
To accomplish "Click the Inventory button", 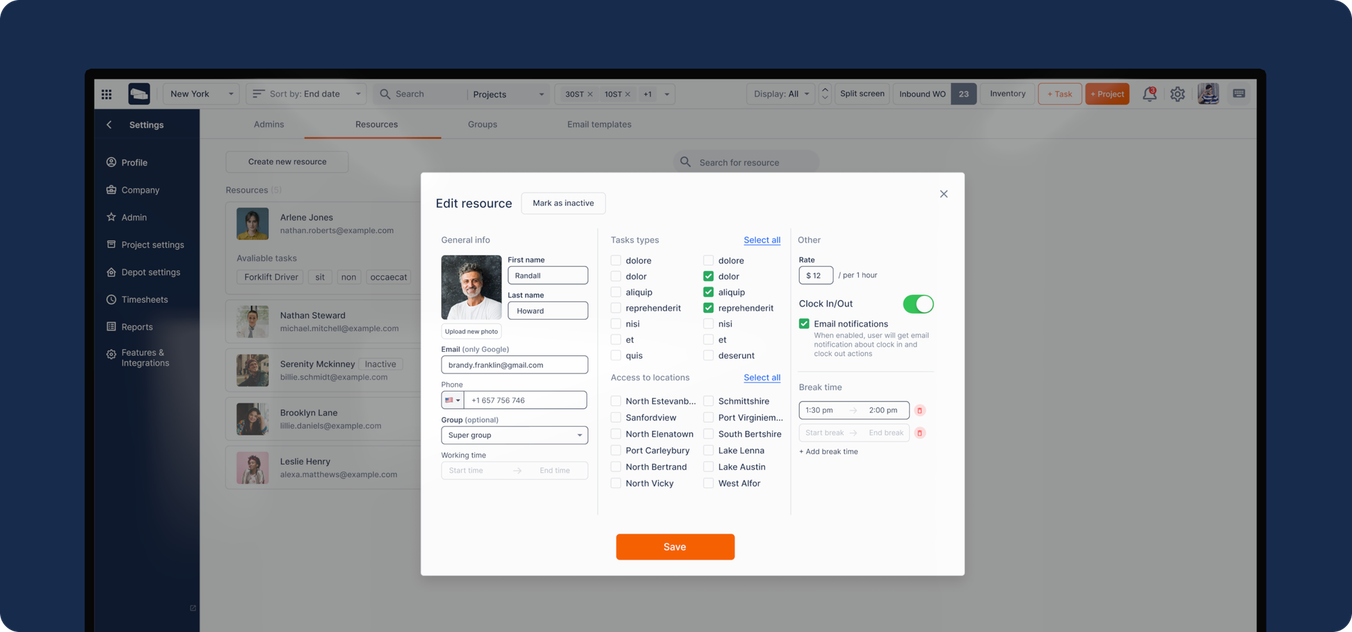I will (x=1007, y=94).
